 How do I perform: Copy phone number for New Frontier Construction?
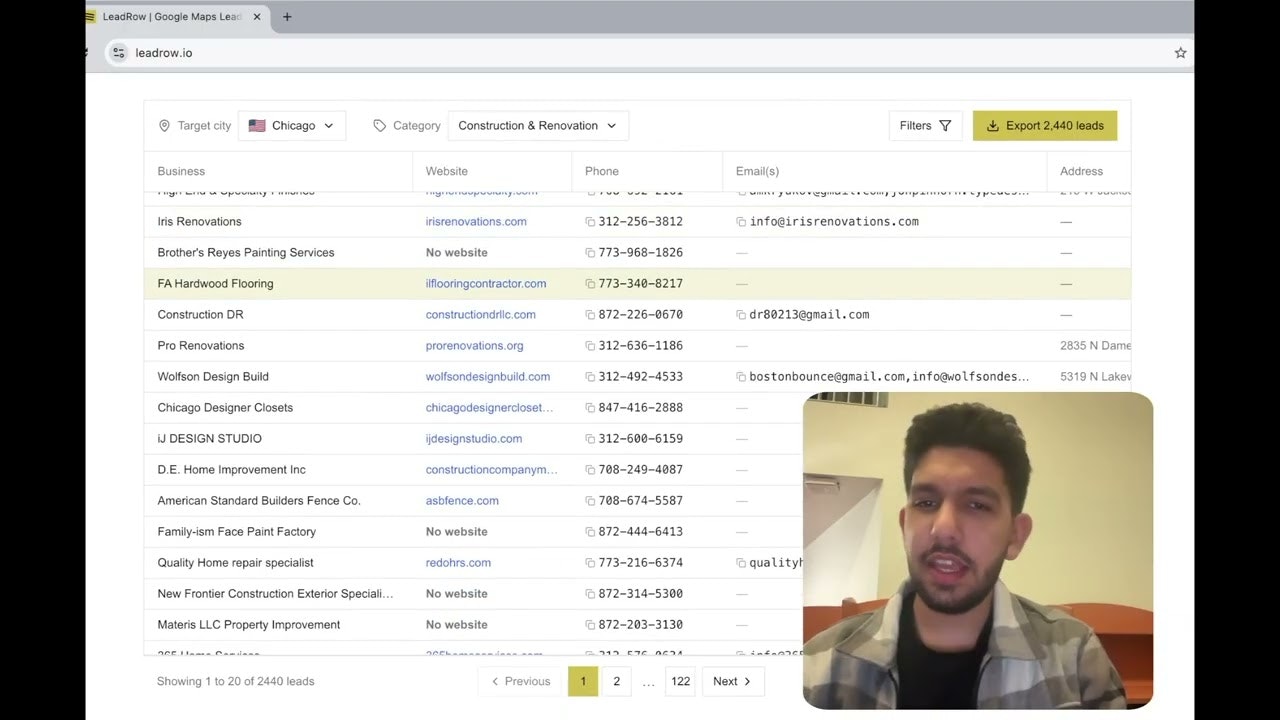(x=591, y=594)
